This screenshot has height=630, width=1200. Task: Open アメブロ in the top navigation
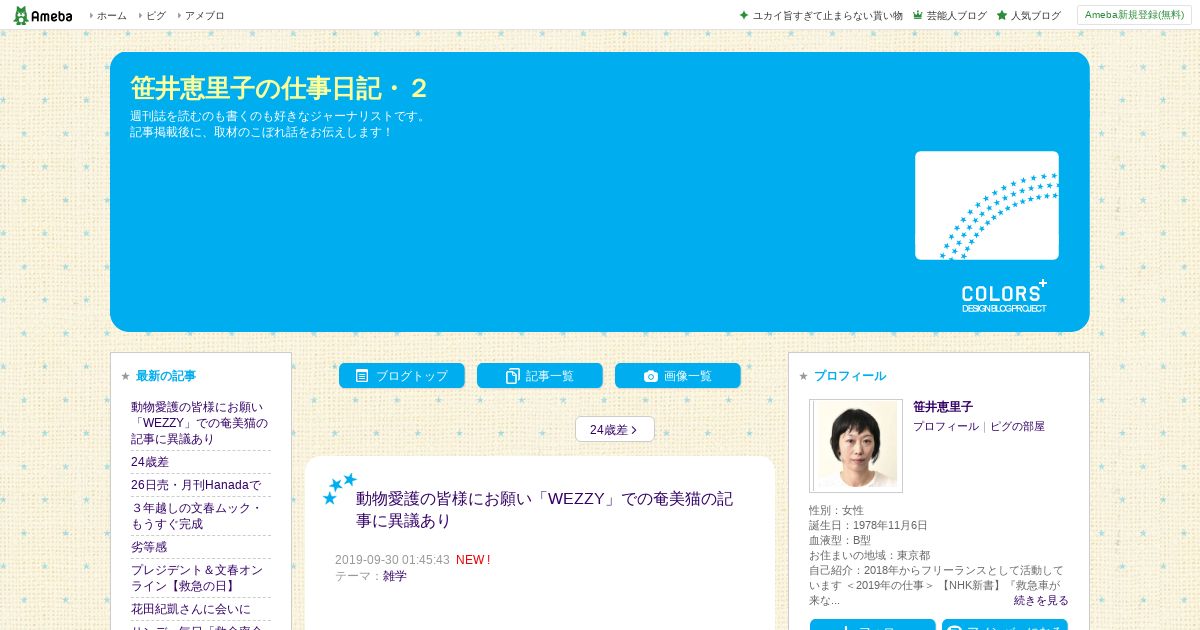(x=204, y=16)
